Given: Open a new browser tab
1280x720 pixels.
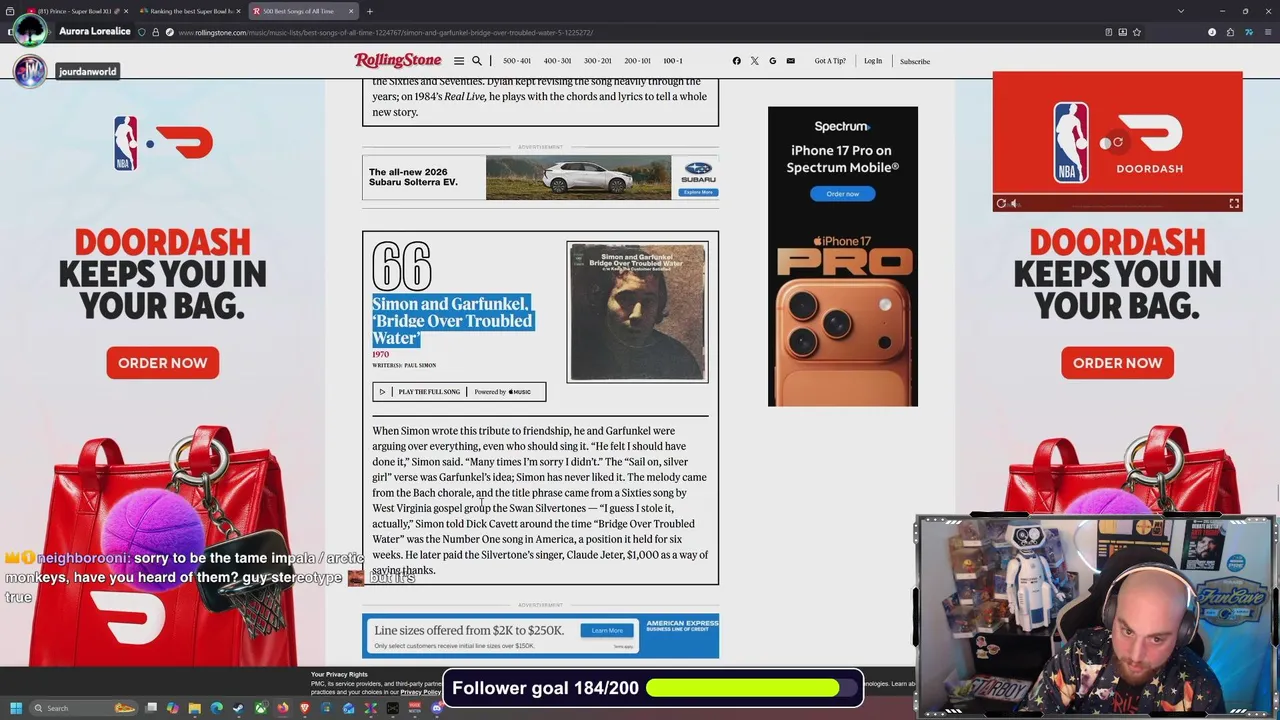Looking at the screenshot, I should 370,11.
